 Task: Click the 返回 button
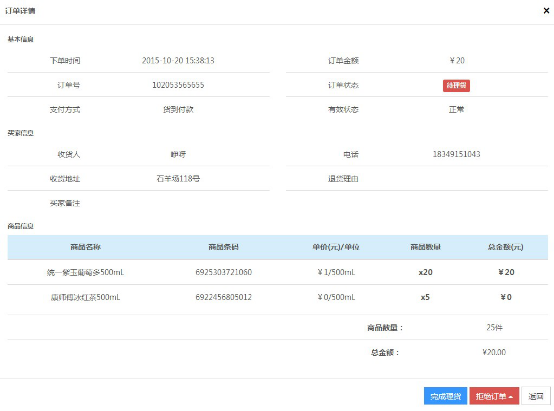point(536,396)
